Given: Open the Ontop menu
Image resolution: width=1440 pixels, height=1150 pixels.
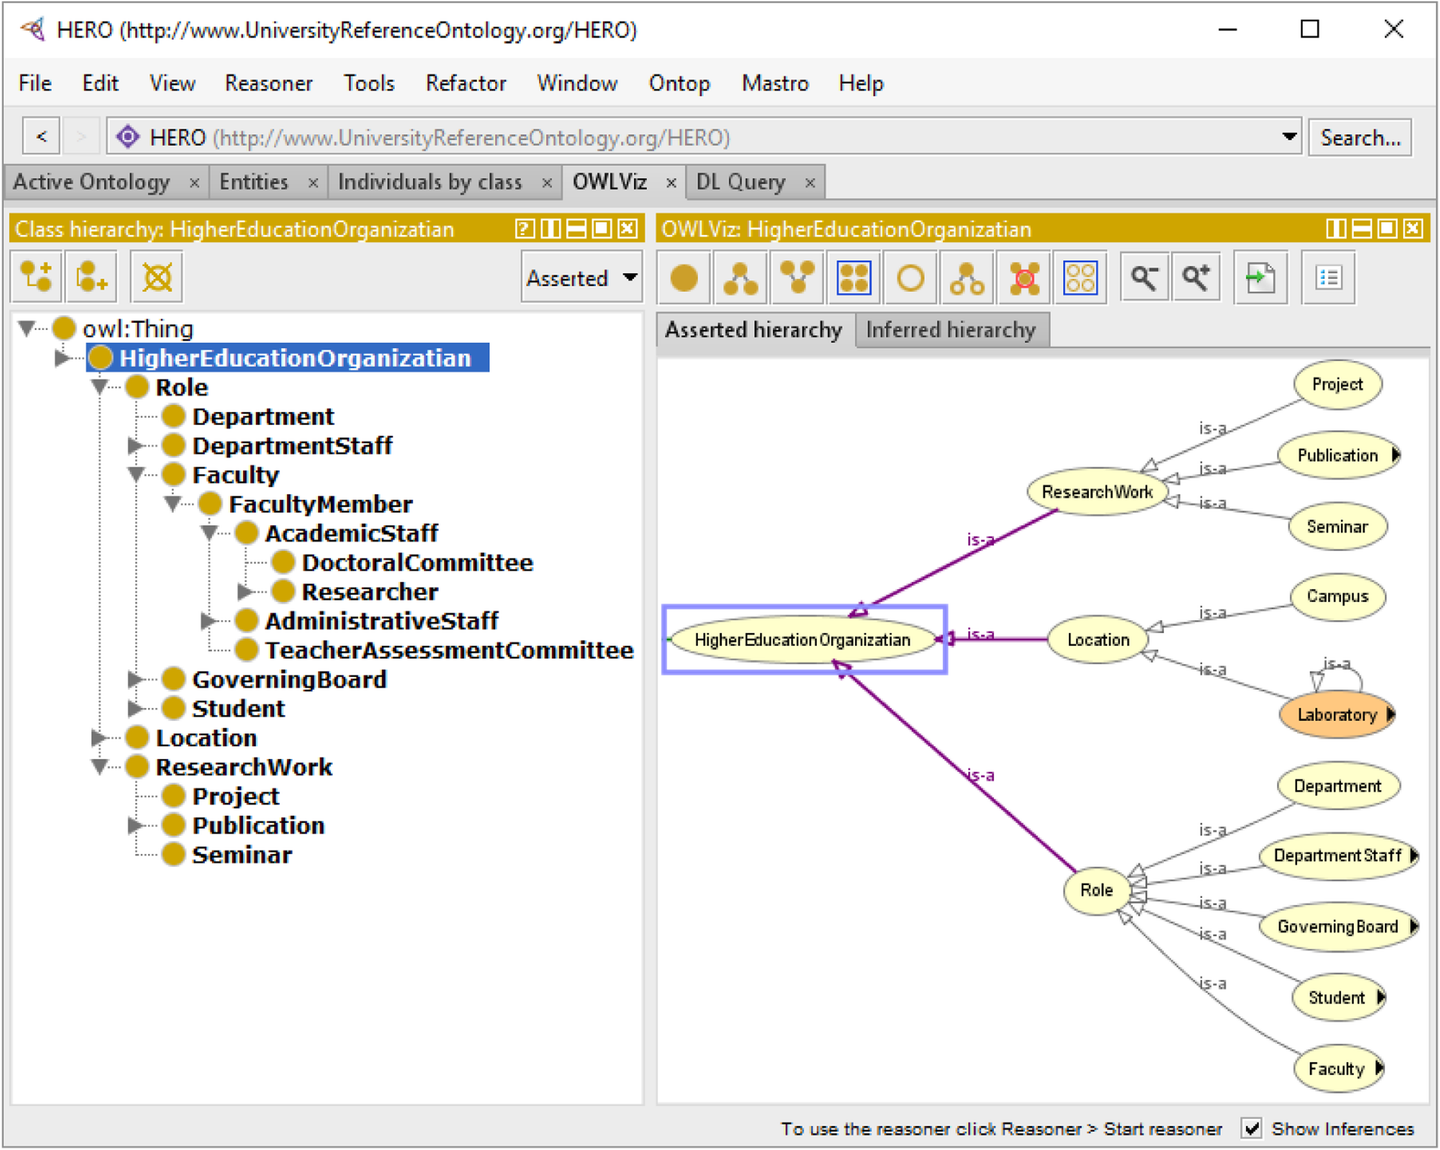Looking at the screenshot, I should 679,83.
